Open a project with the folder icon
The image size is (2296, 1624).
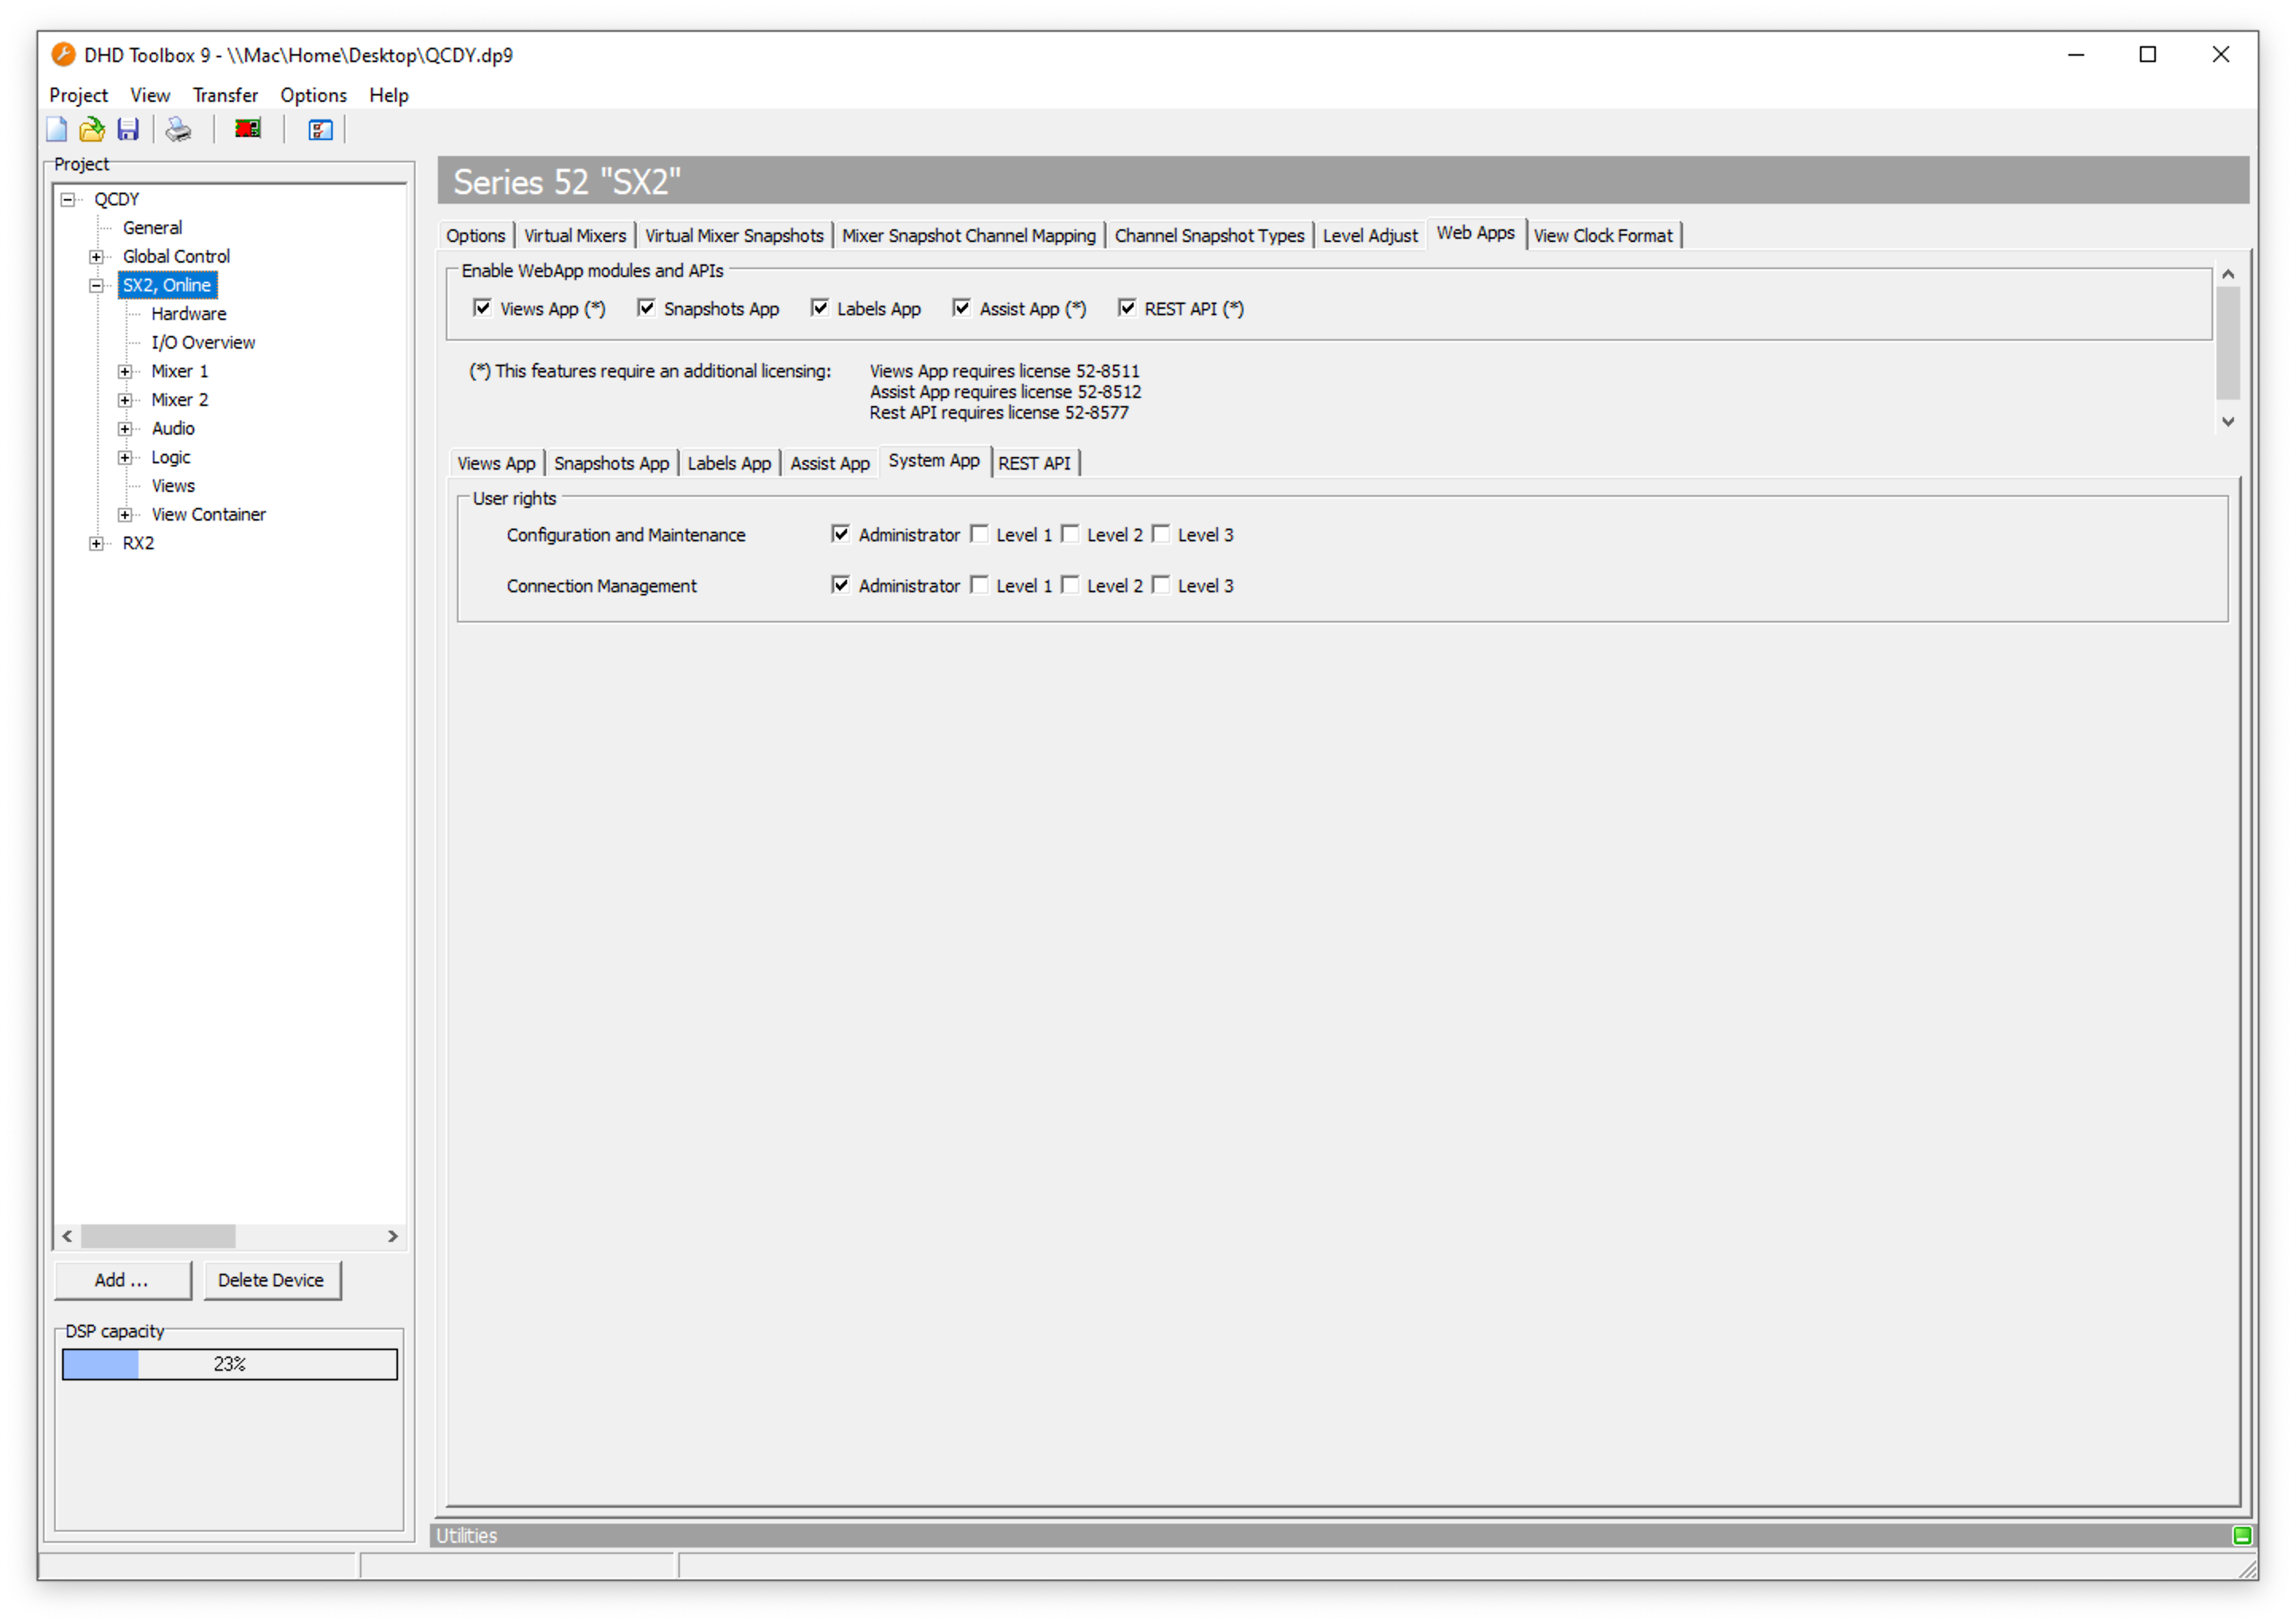[92, 129]
